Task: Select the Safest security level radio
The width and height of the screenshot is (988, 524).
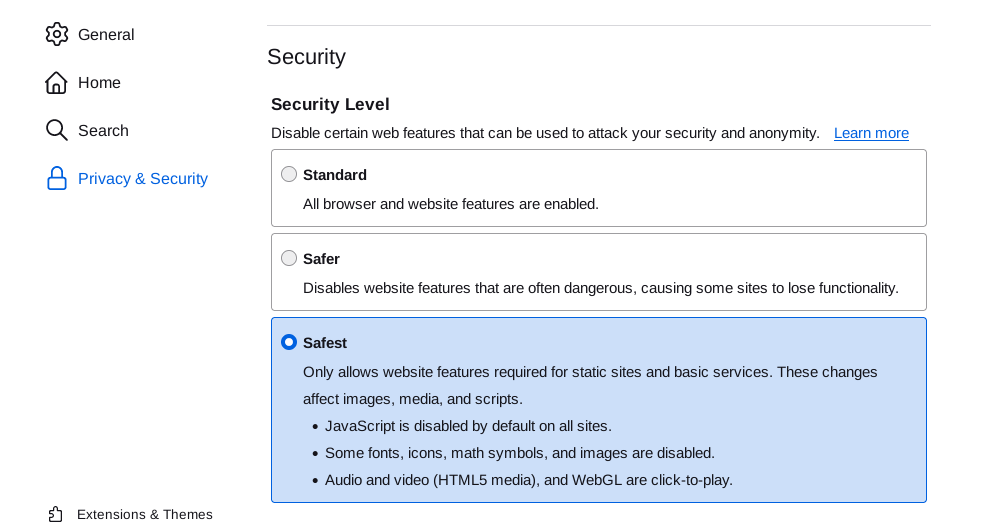Action: [x=289, y=342]
